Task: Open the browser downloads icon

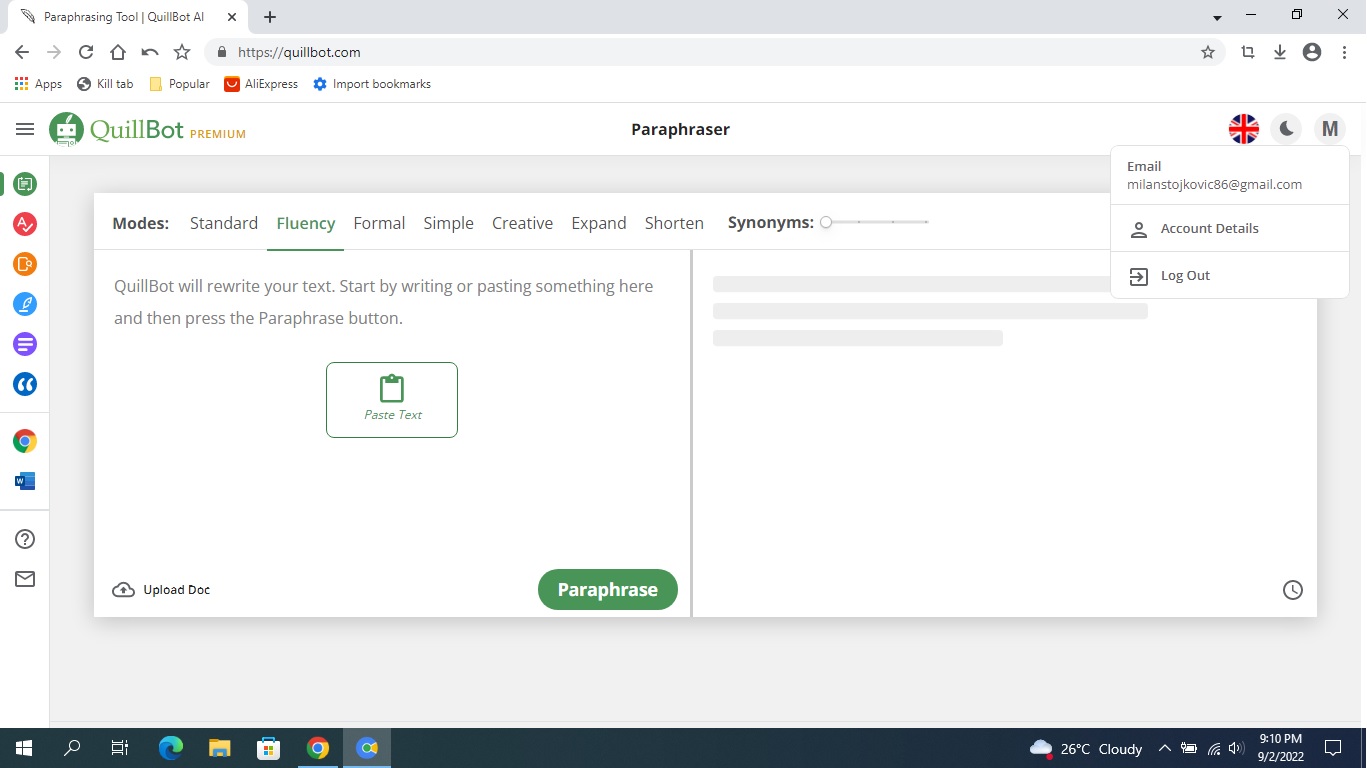Action: pyautogui.click(x=1280, y=52)
